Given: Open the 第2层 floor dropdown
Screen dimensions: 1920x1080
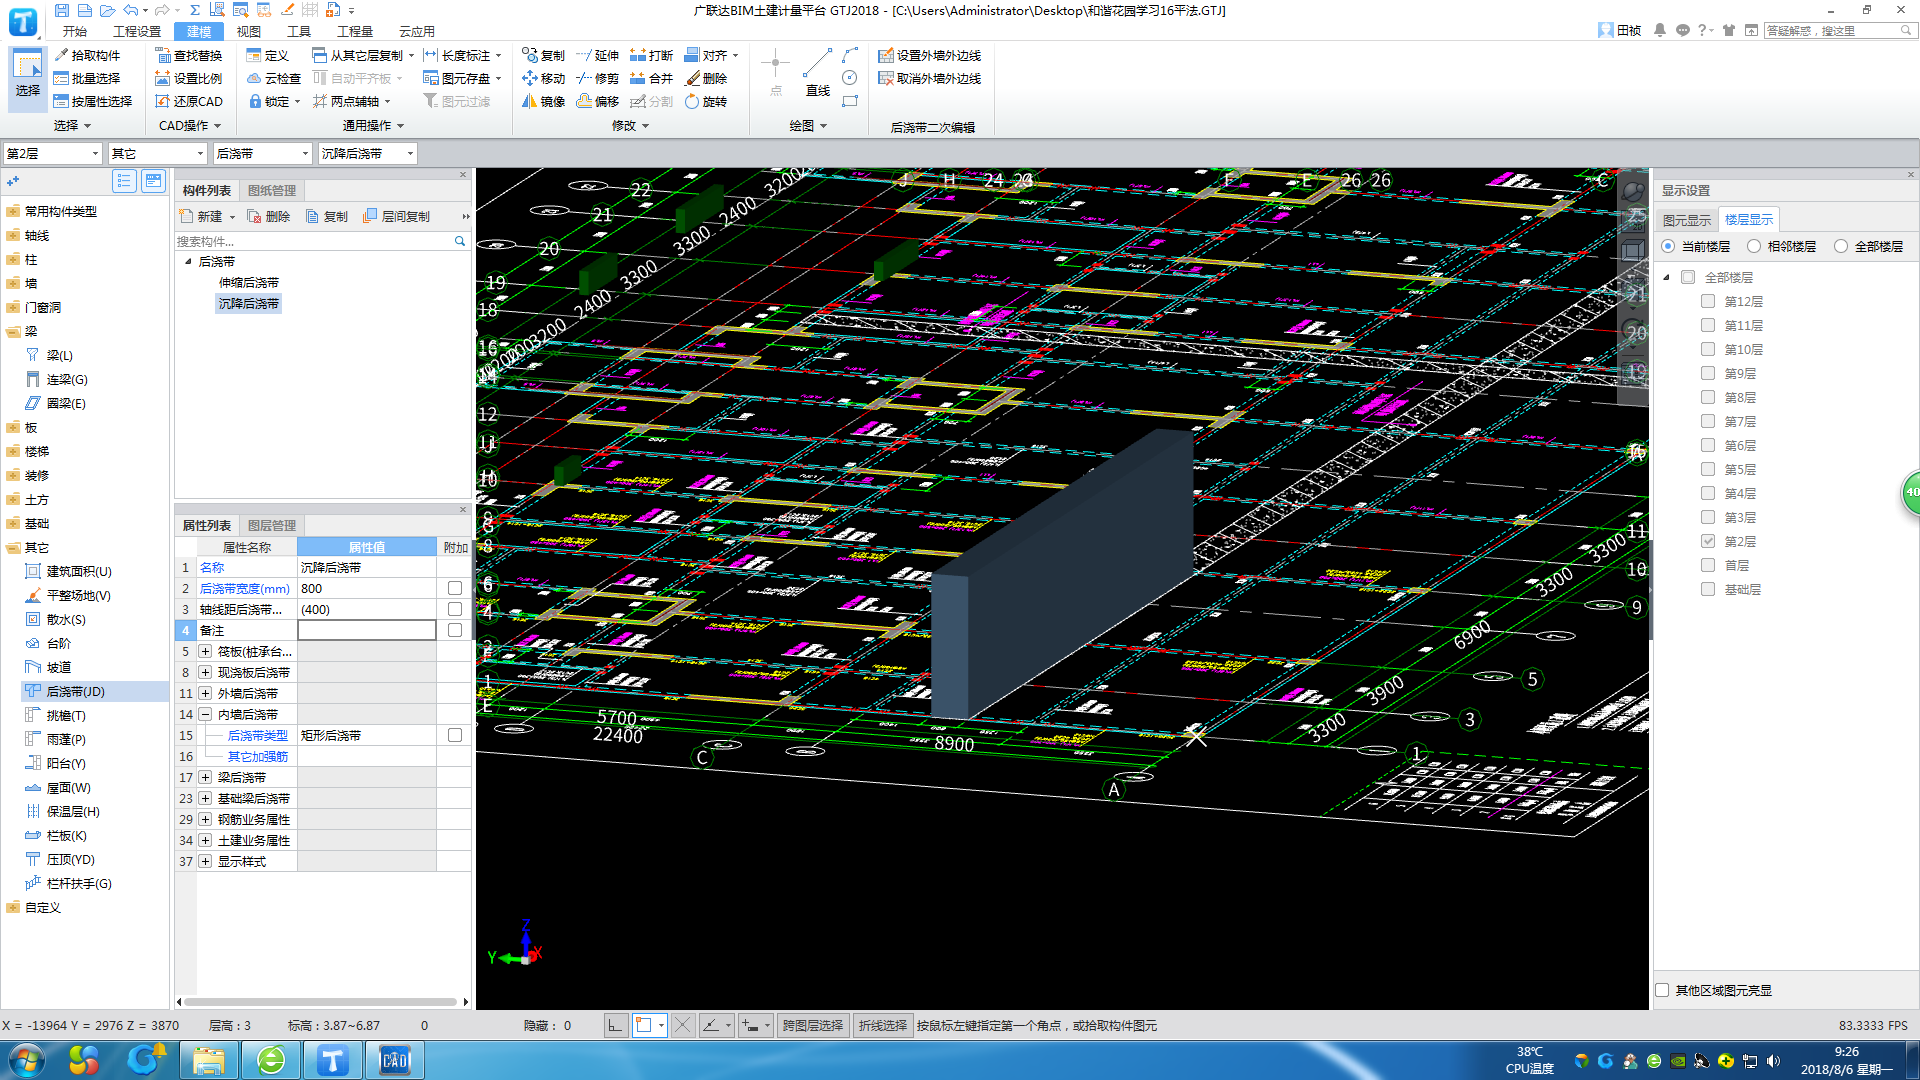Looking at the screenshot, I should tap(52, 153).
